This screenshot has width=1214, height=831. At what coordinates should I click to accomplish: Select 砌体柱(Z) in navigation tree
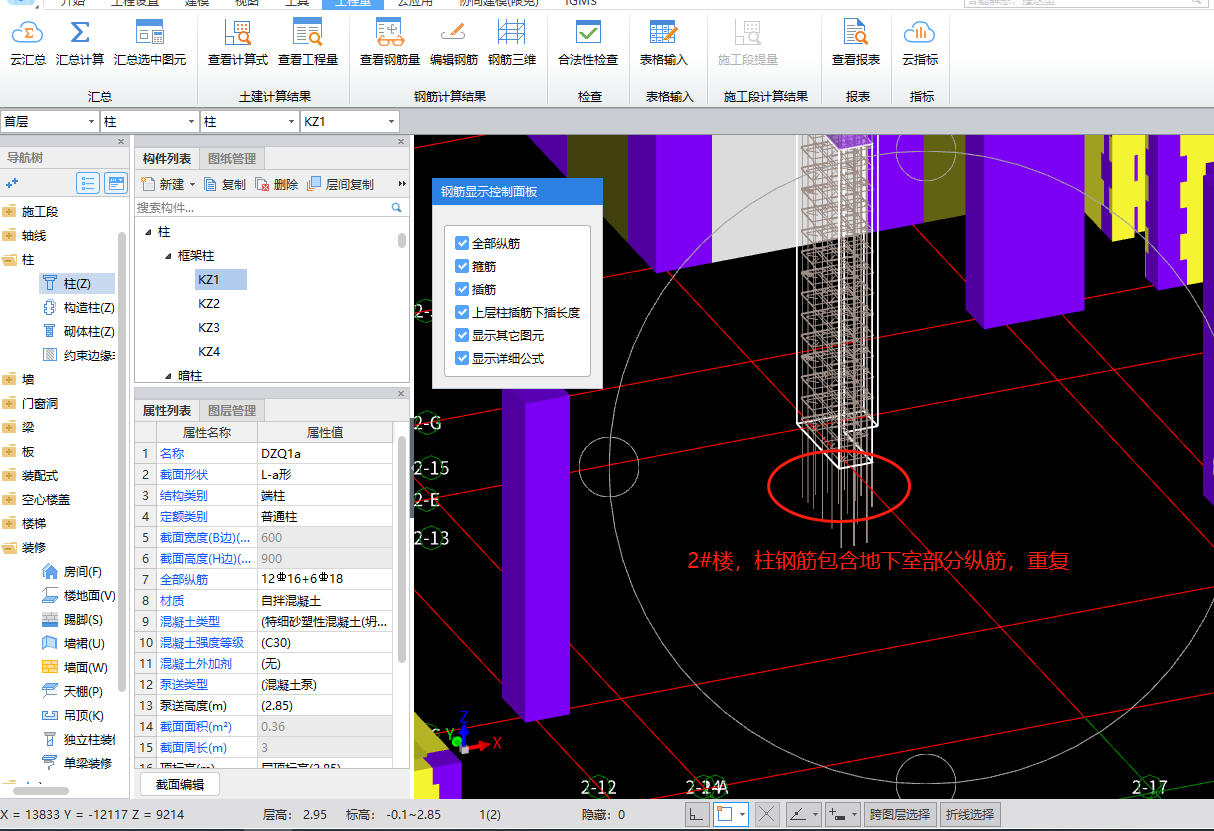[78, 332]
